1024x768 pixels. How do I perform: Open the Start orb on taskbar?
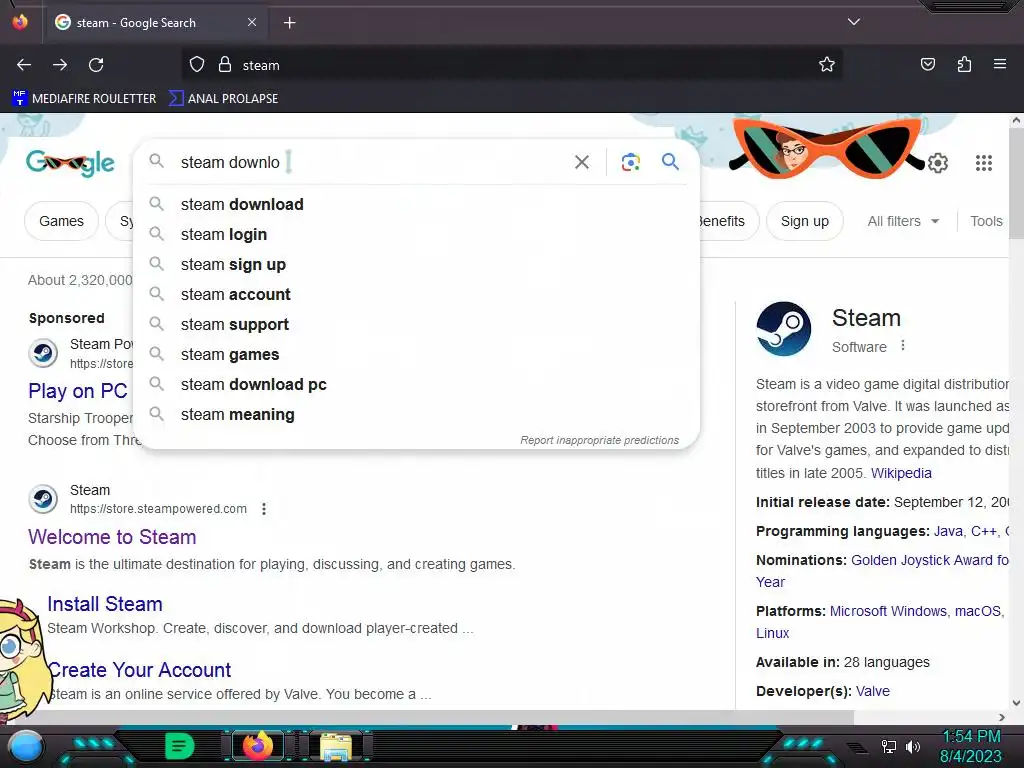tap(26, 746)
